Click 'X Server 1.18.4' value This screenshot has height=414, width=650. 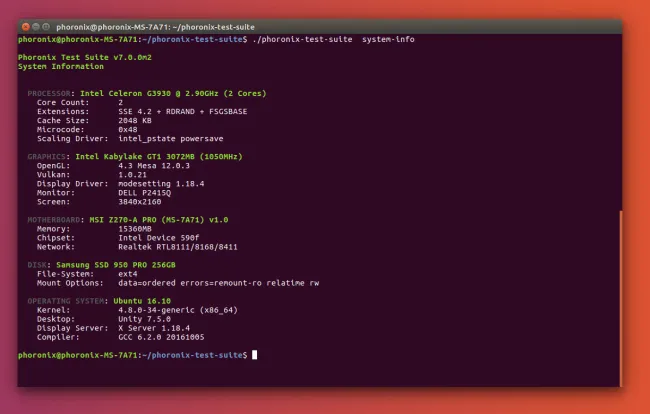click(154, 328)
